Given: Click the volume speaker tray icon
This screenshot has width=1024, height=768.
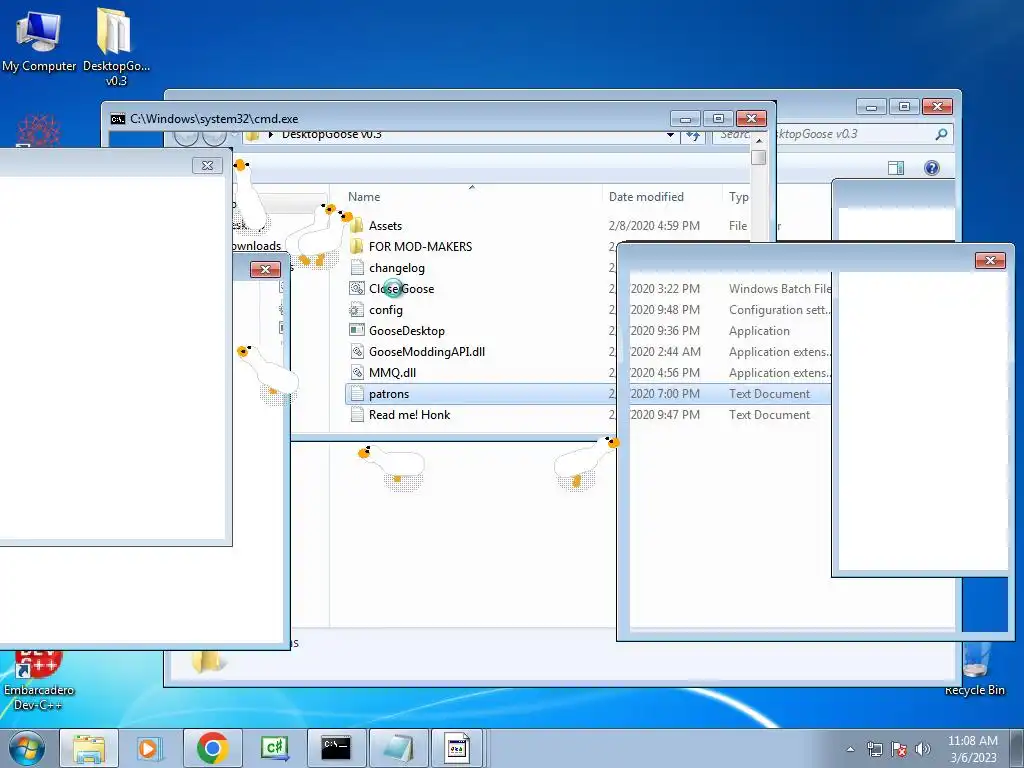Looking at the screenshot, I should (x=923, y=749).
